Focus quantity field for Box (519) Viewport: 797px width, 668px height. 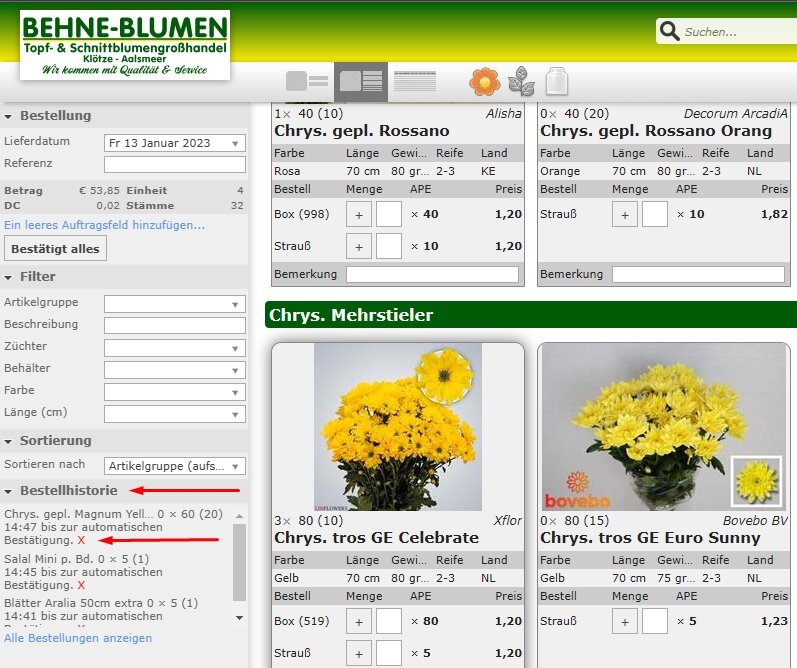389,621
